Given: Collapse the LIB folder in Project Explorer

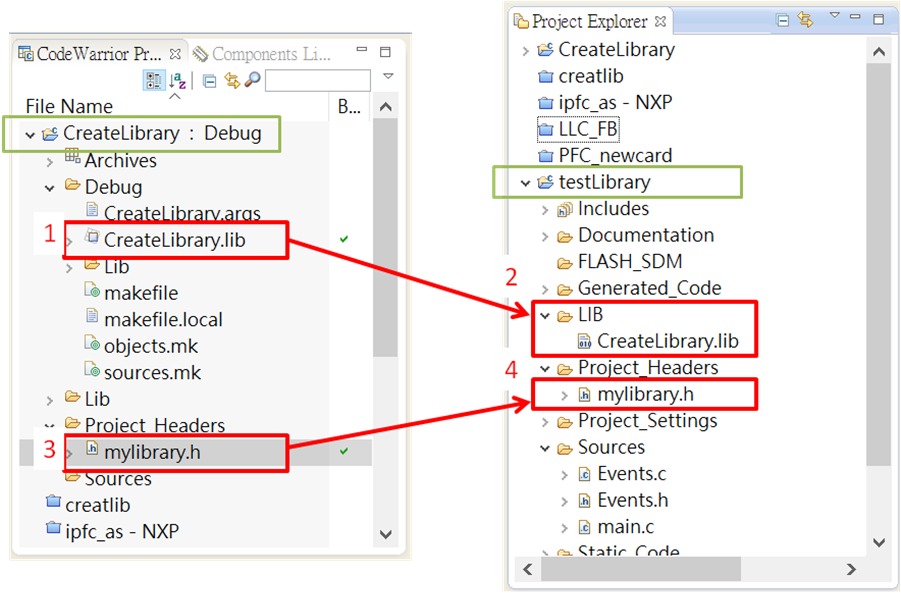Looking at the screenshot, I should 545,315.
